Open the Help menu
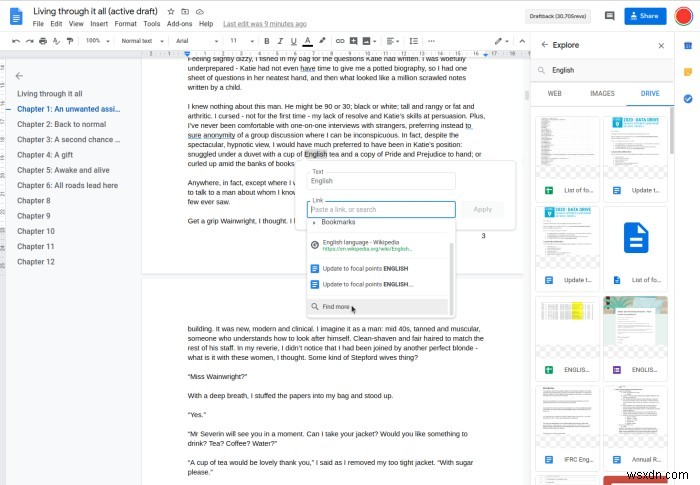 coord(206,24)
